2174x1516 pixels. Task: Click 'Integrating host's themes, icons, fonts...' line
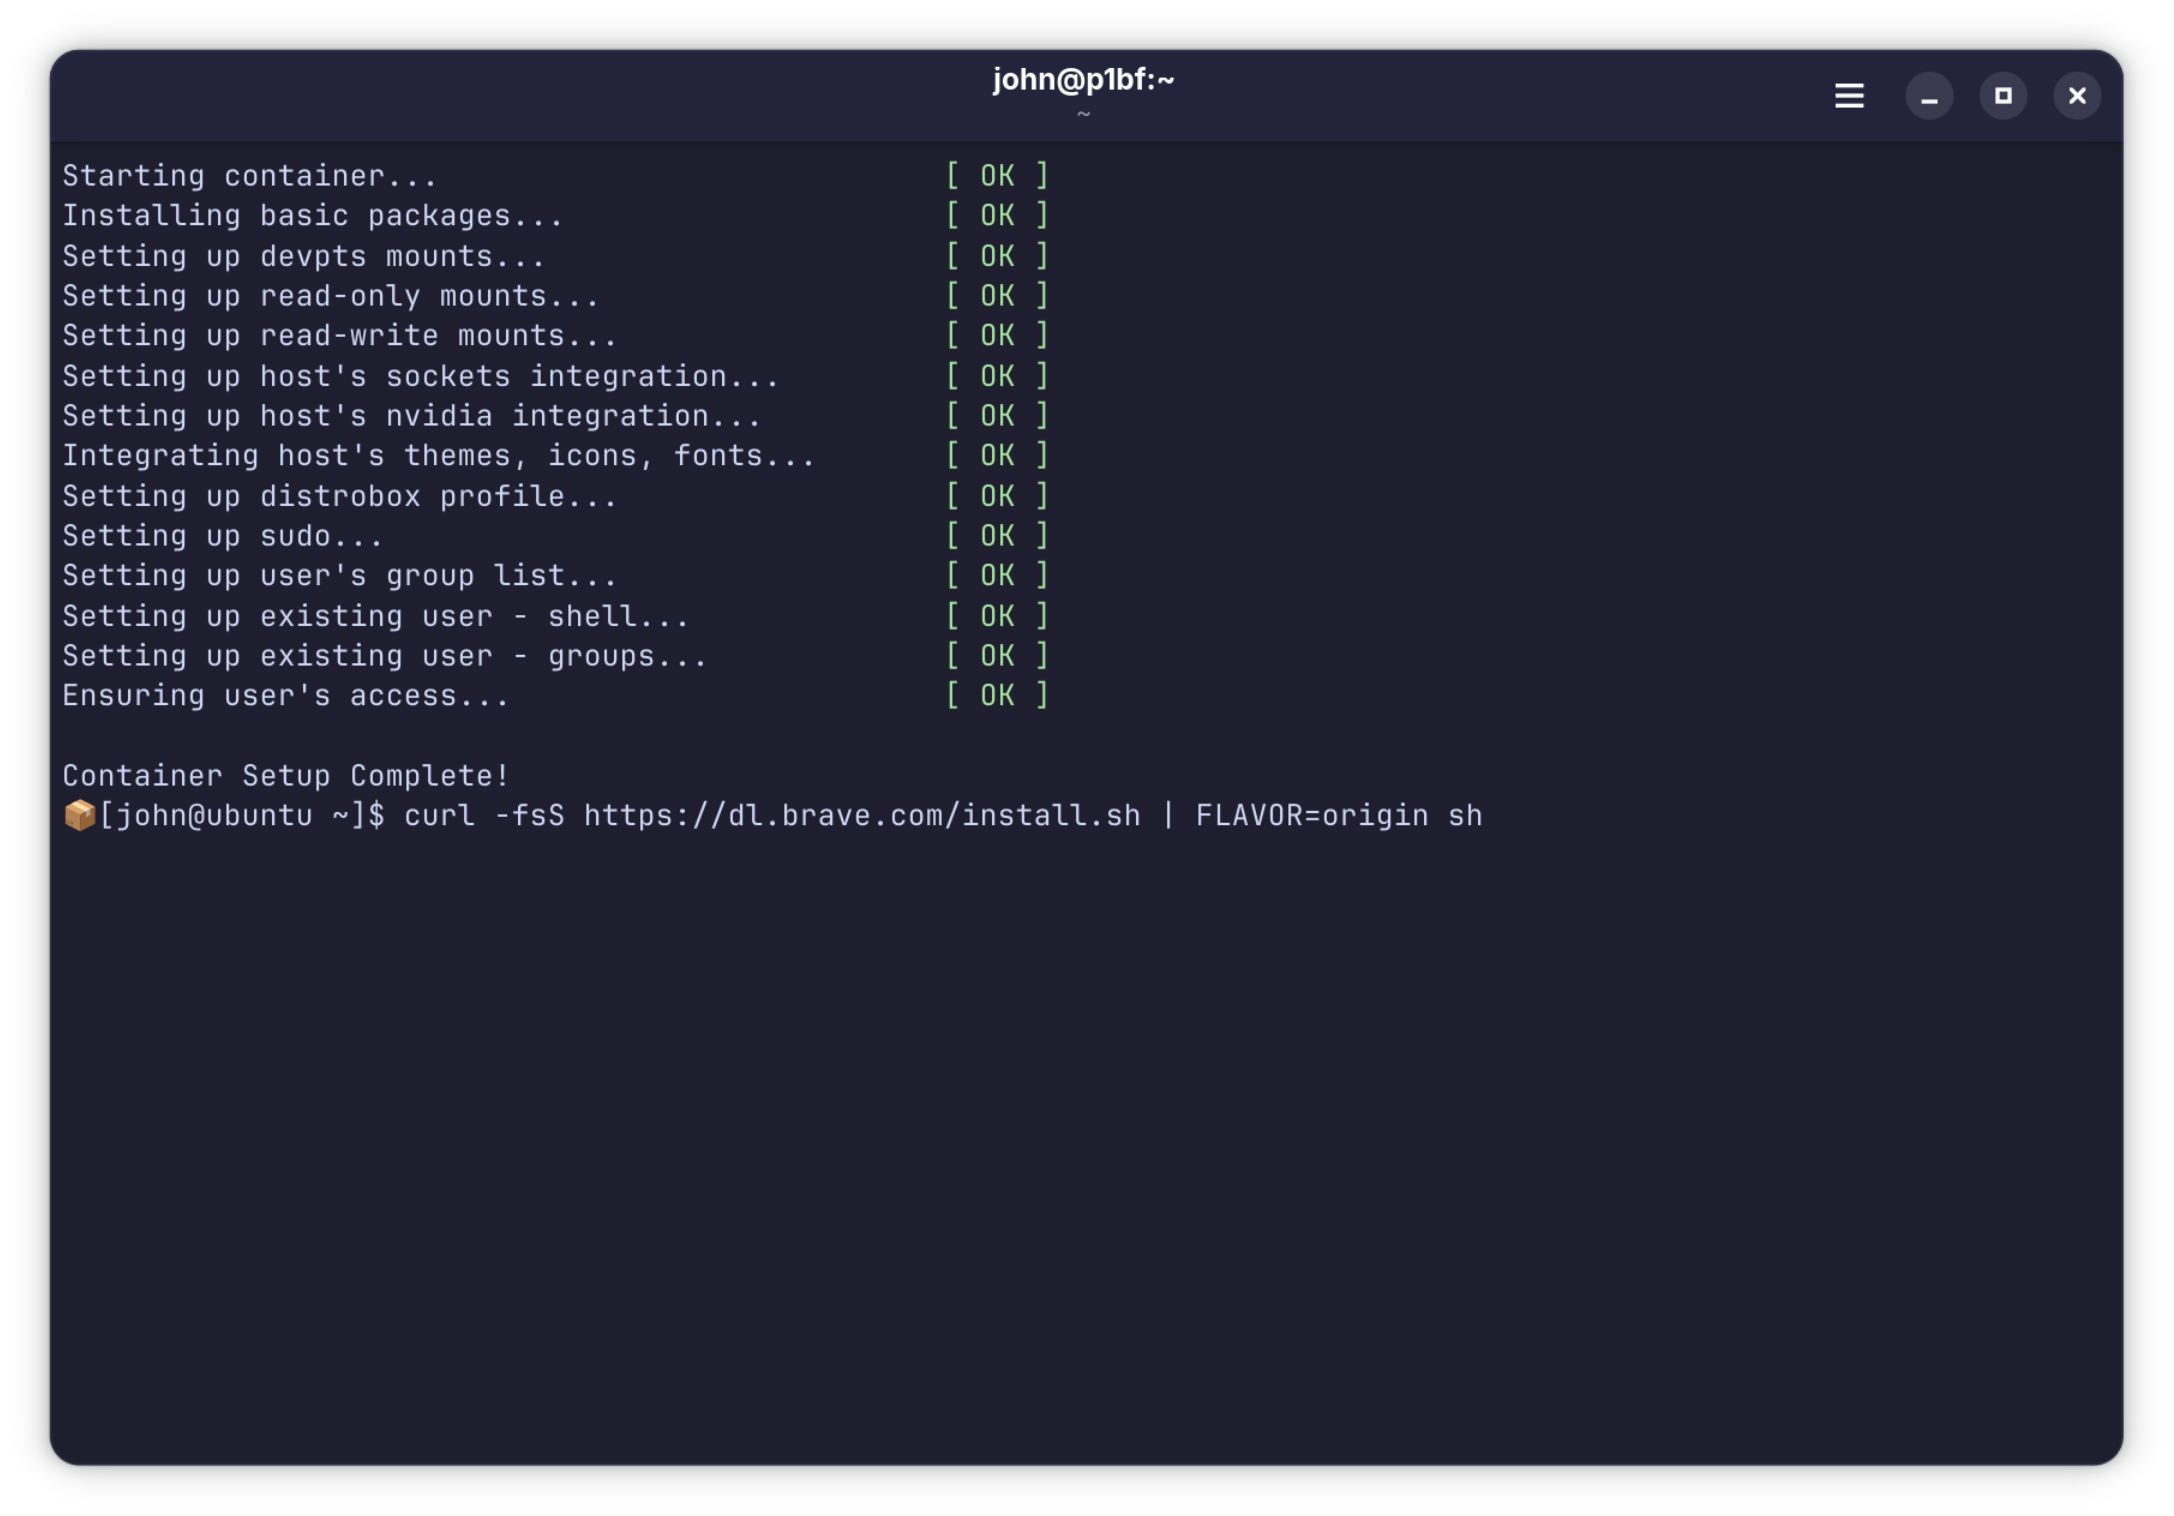pyautogui.click(x=439, y=456)
